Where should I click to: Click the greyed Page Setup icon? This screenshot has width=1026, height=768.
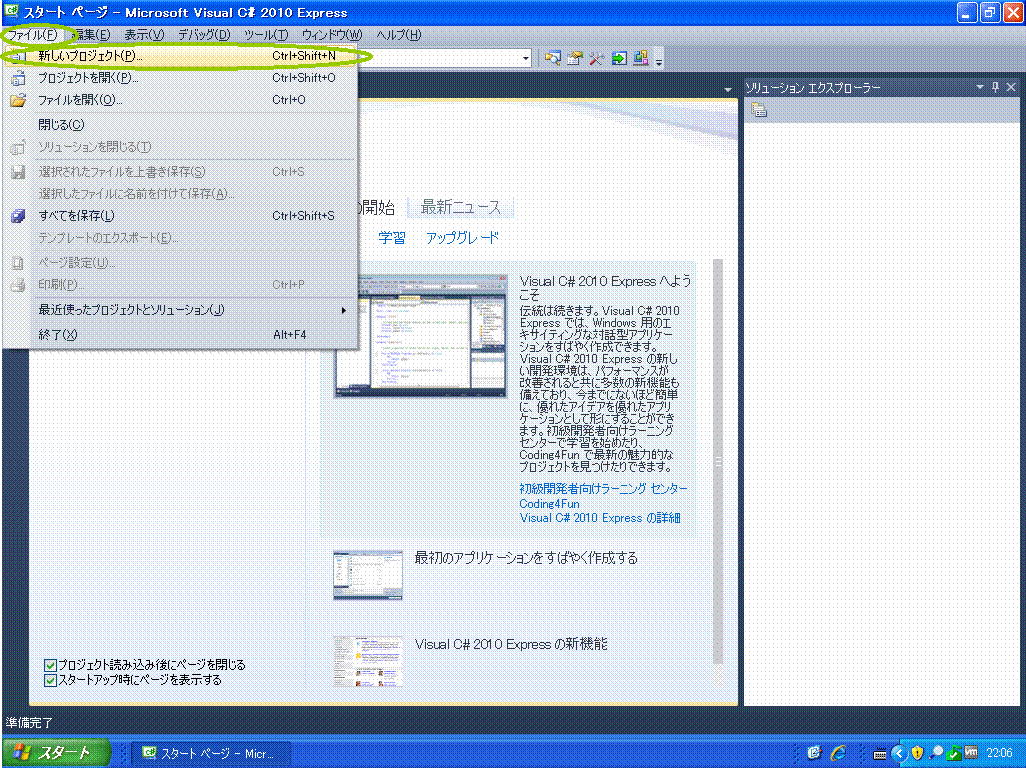pos(18,263)
